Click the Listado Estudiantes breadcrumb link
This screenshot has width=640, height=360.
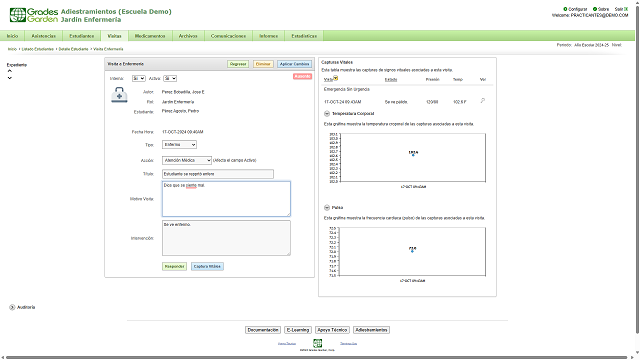38,49
